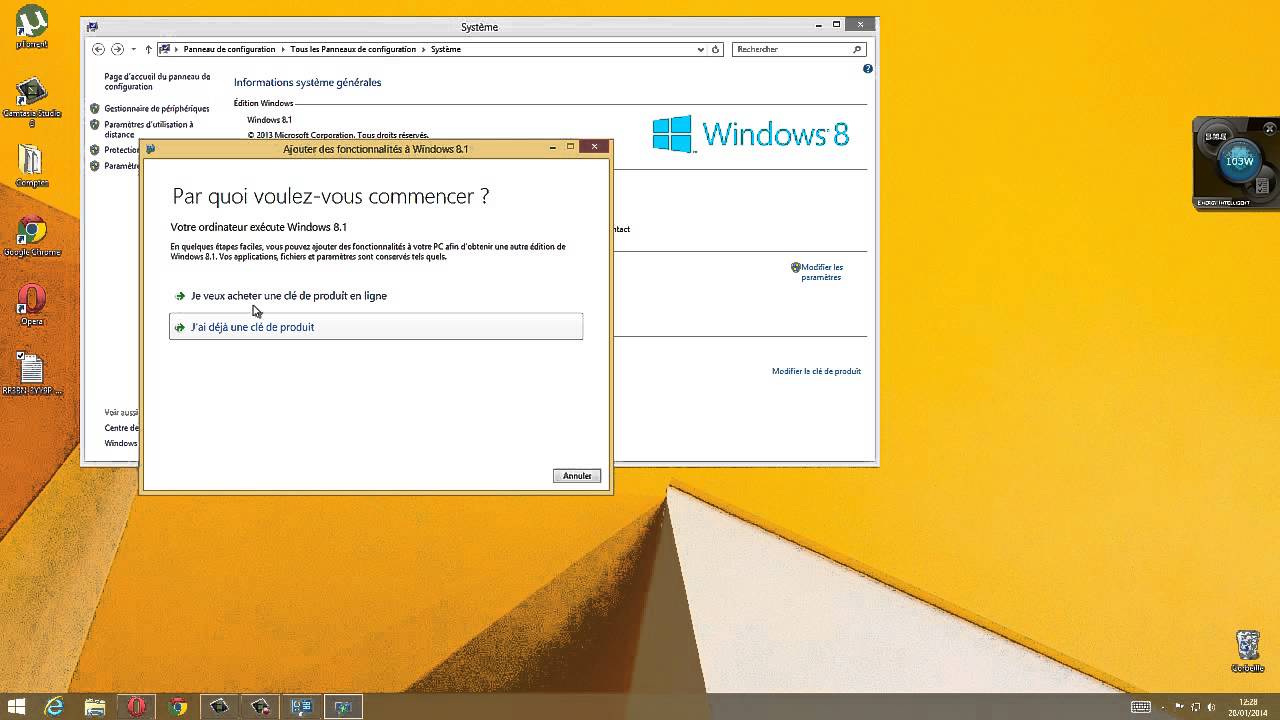Image resolution: width=1280 pixels, height=720 pixels.
Task: Click shield icon beside Gestionnaire de périphériques
Action: pos(95,108)
